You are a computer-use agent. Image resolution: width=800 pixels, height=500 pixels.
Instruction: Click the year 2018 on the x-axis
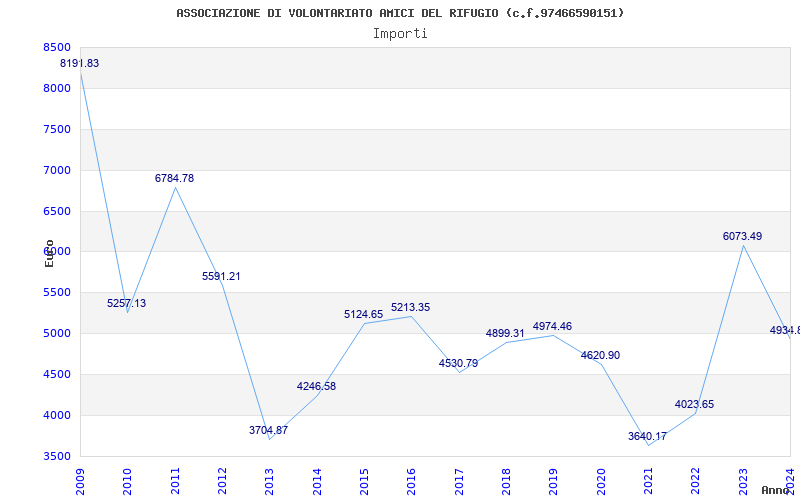(506, 481)
